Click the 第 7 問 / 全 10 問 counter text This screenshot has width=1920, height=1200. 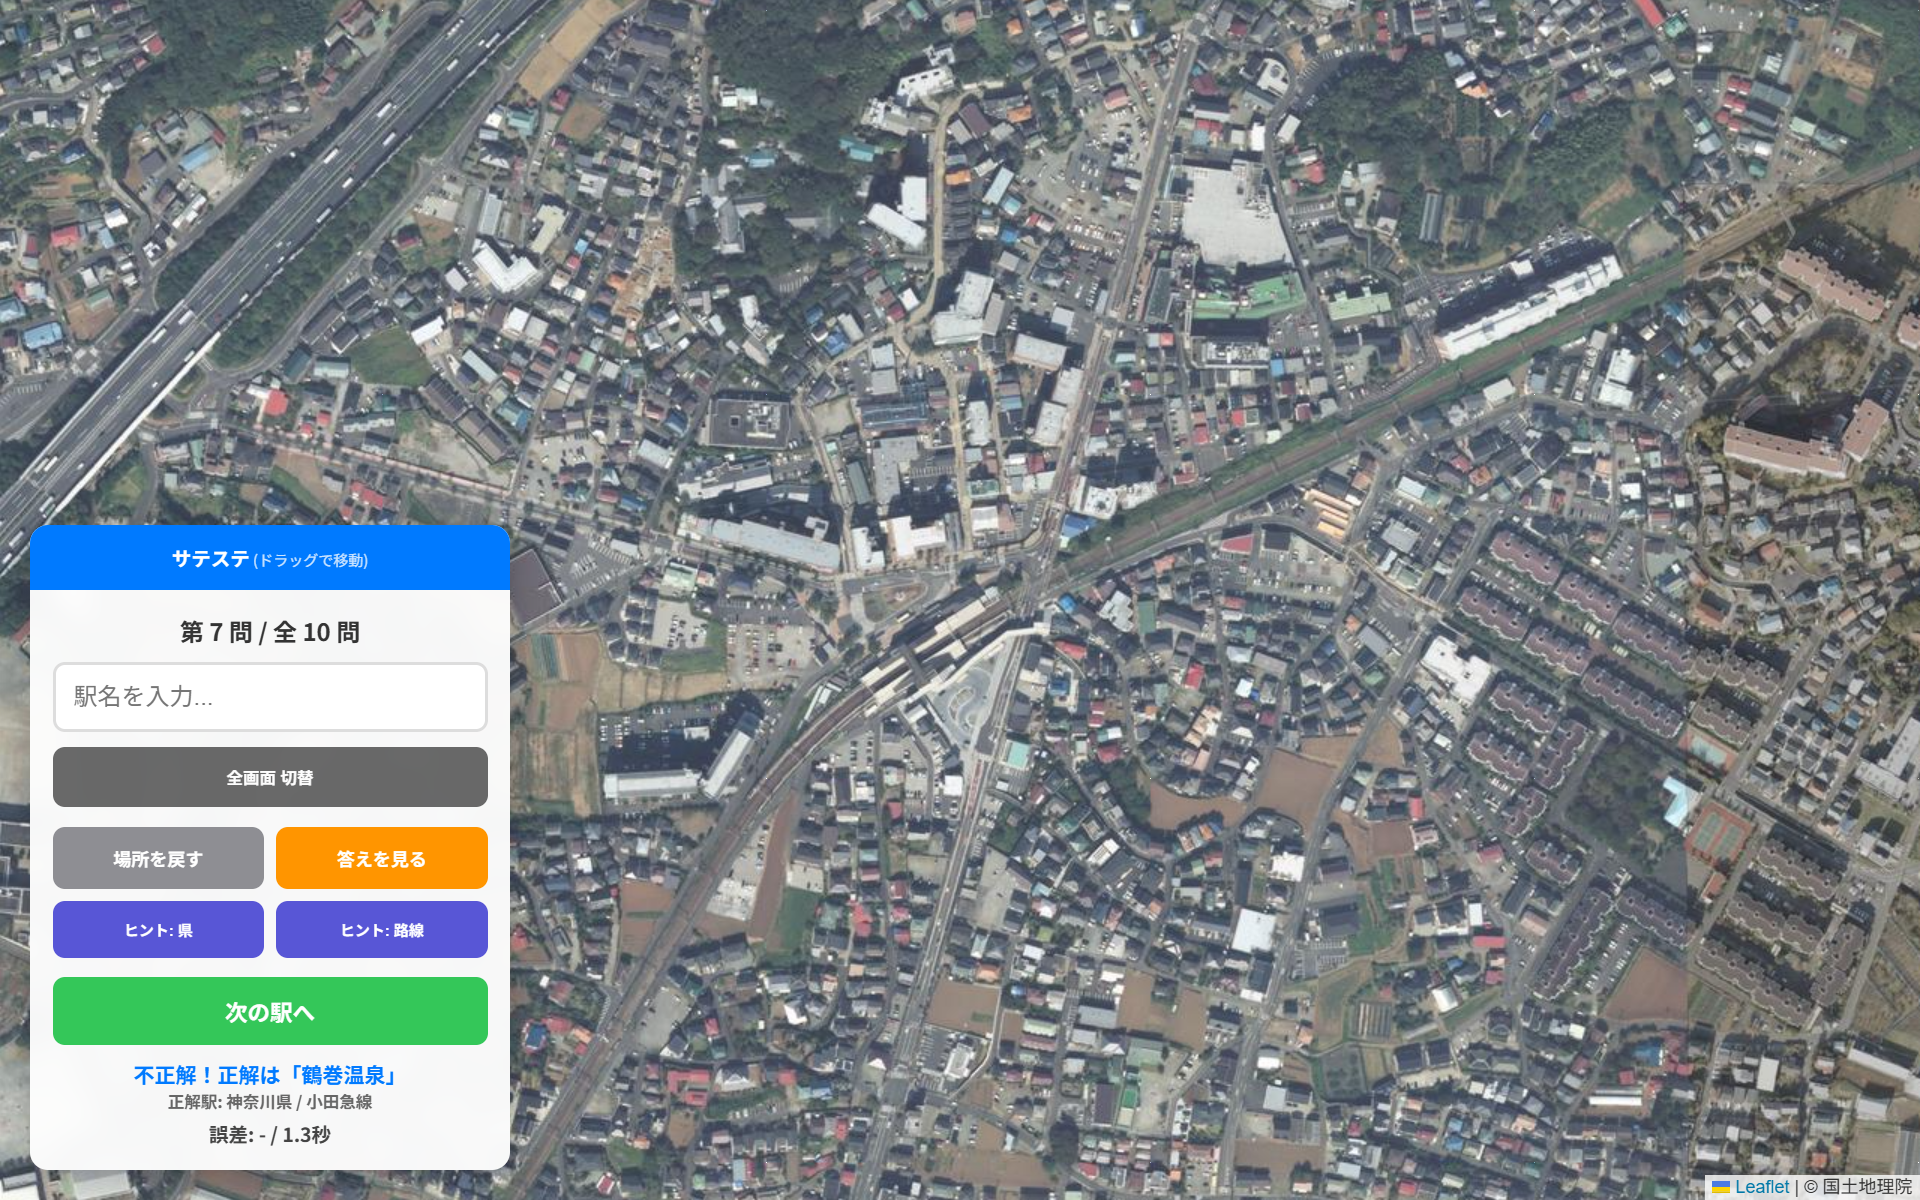[270, 632]
